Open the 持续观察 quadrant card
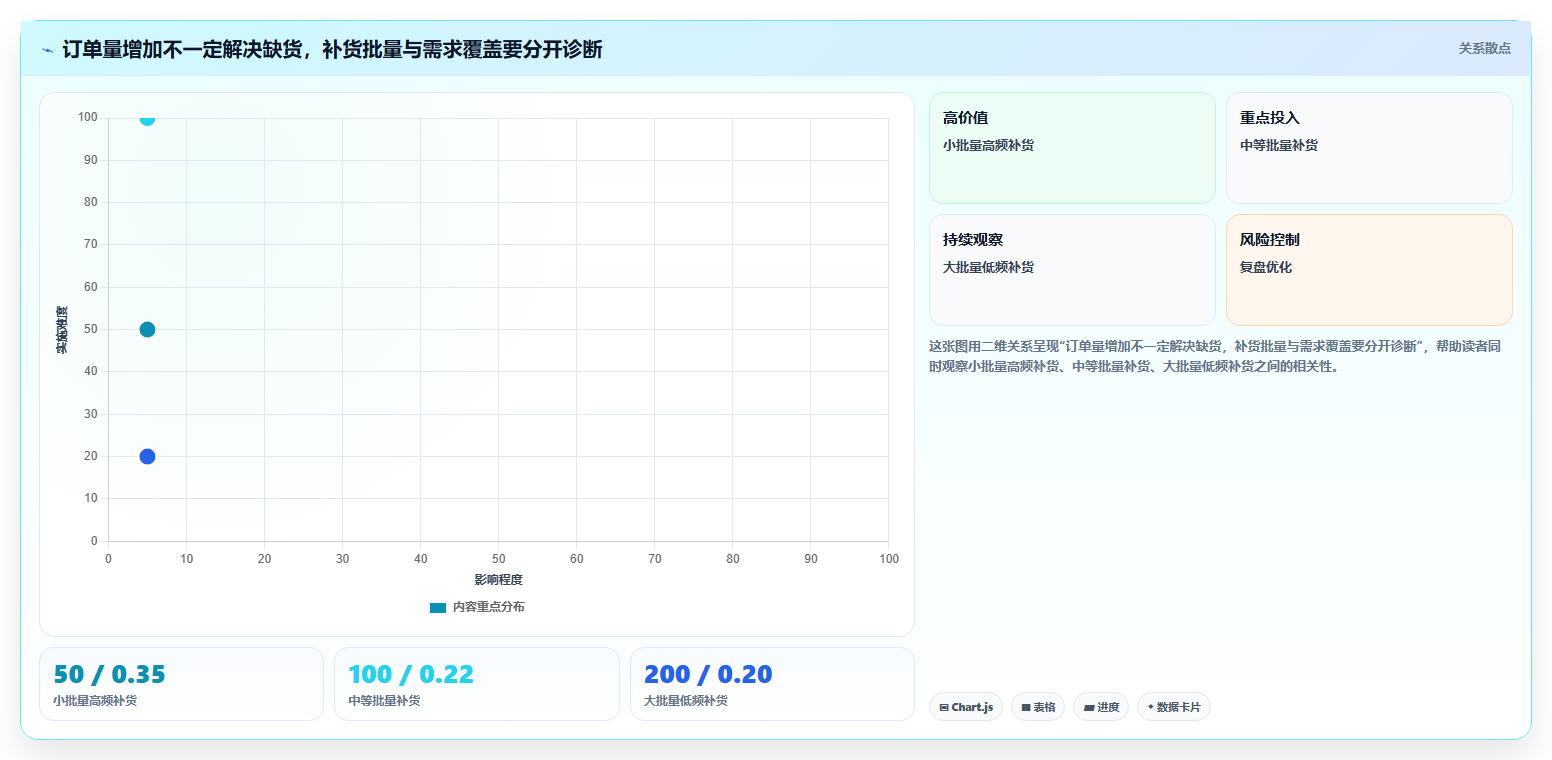 [x=1072, y=270]
